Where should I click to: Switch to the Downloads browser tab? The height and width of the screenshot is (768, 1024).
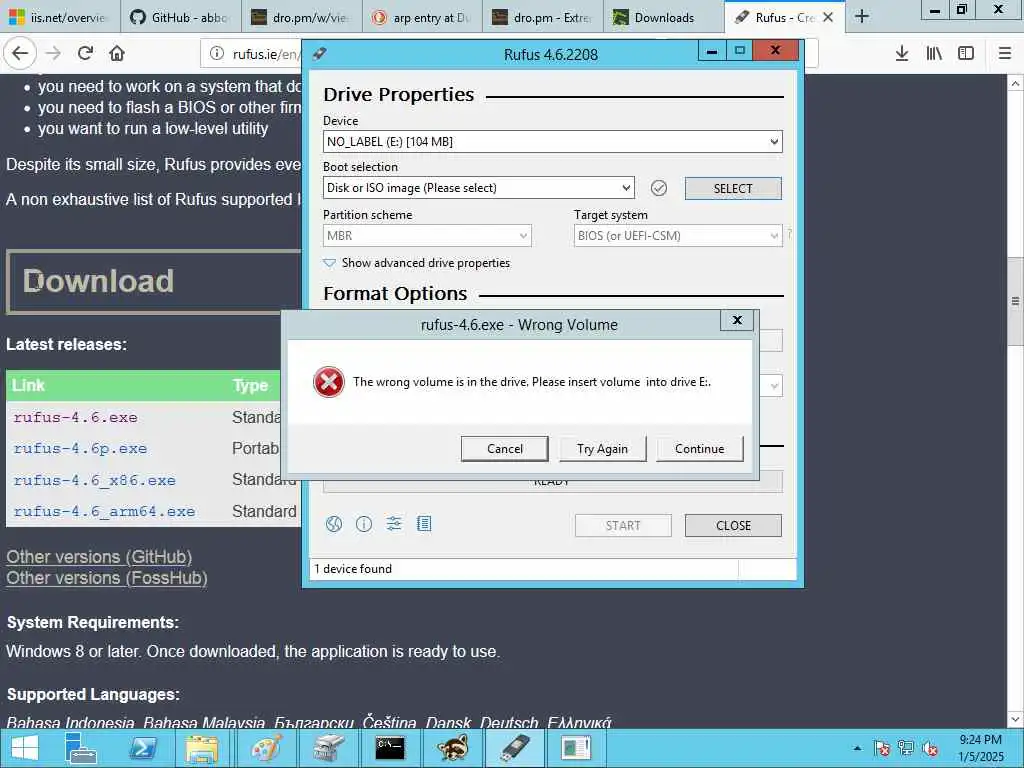tap(664, 18)
